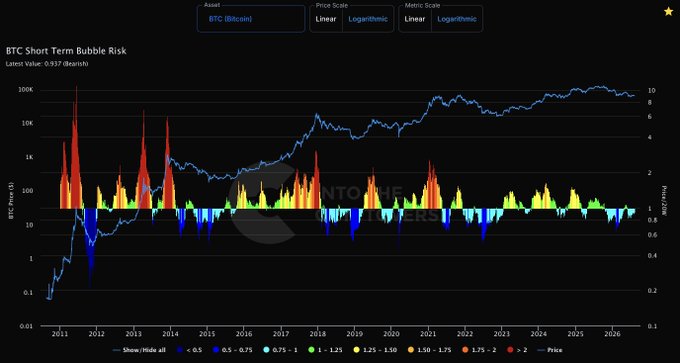Open the BTC (Bitcoin) asset selector
Viewport: 680px width, 363px height.
(251, 19)
